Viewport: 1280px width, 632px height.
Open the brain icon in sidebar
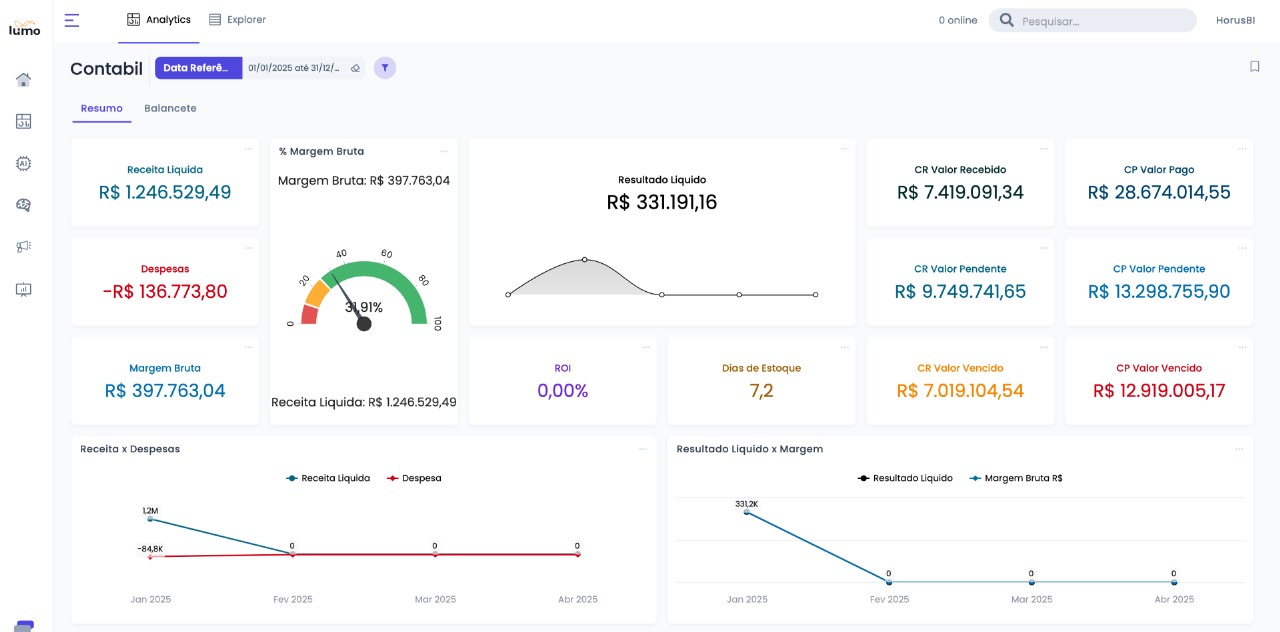point(24,205)
